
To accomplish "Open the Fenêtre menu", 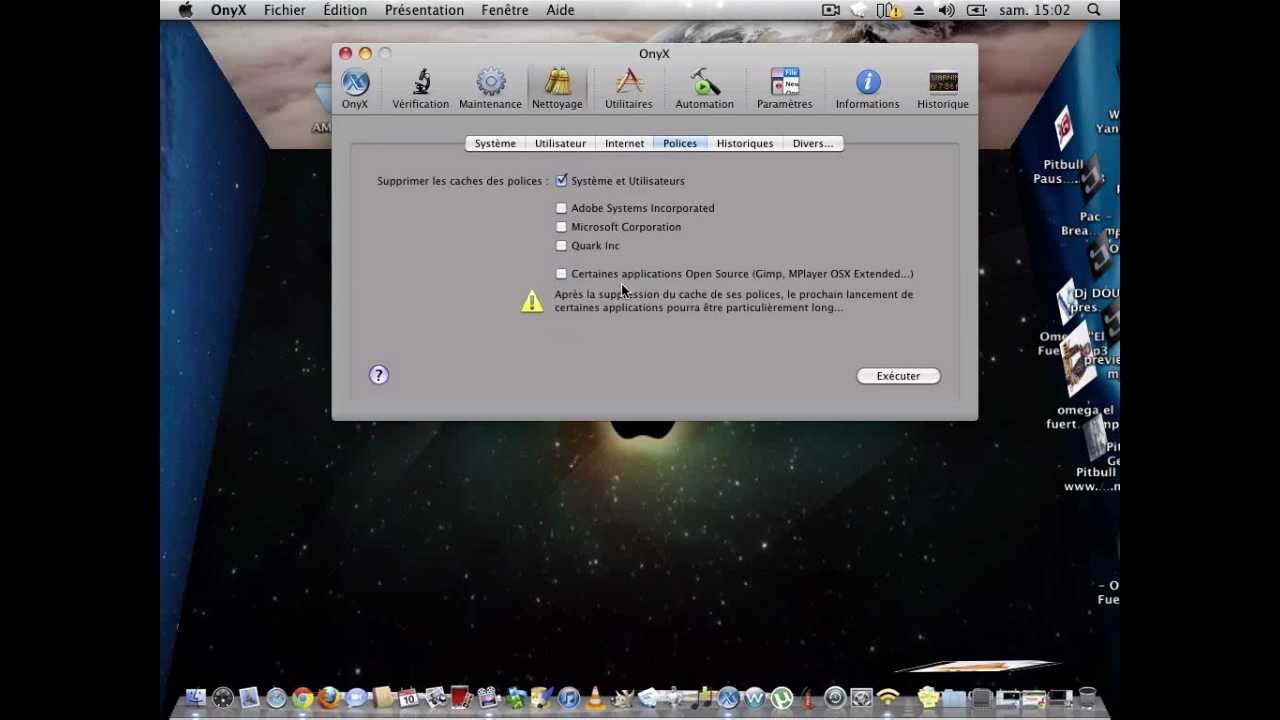I will point(505,10).
